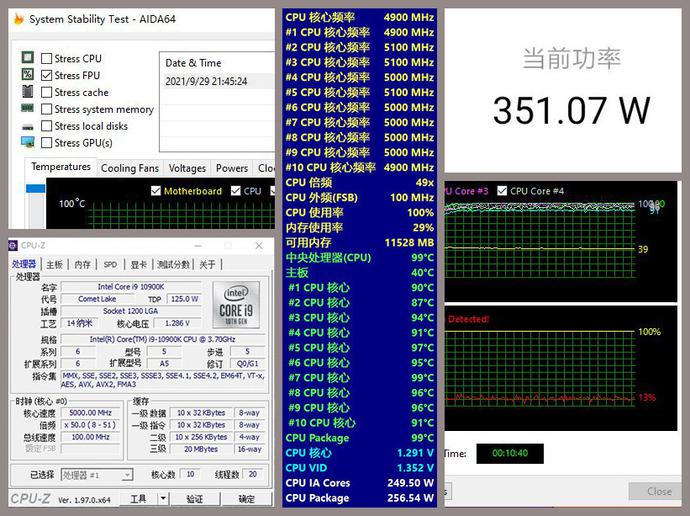Uncheck the Stress FPU checkbox
Image resolution: width=690 pixels, height=516 pixels.
point(46,75)
